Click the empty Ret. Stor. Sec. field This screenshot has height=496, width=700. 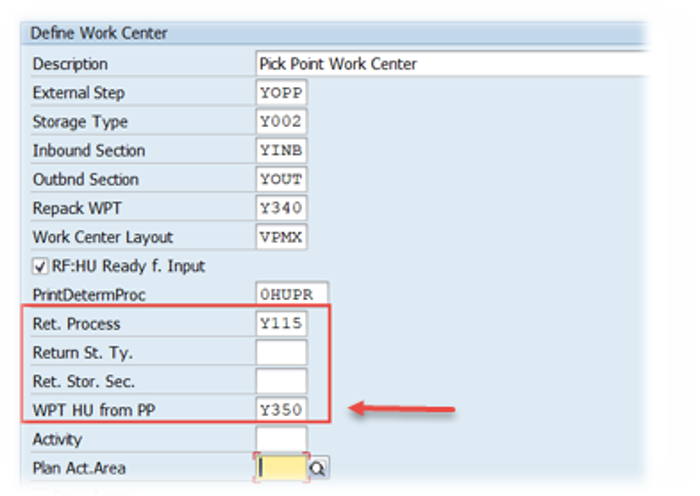click(281, 381)
